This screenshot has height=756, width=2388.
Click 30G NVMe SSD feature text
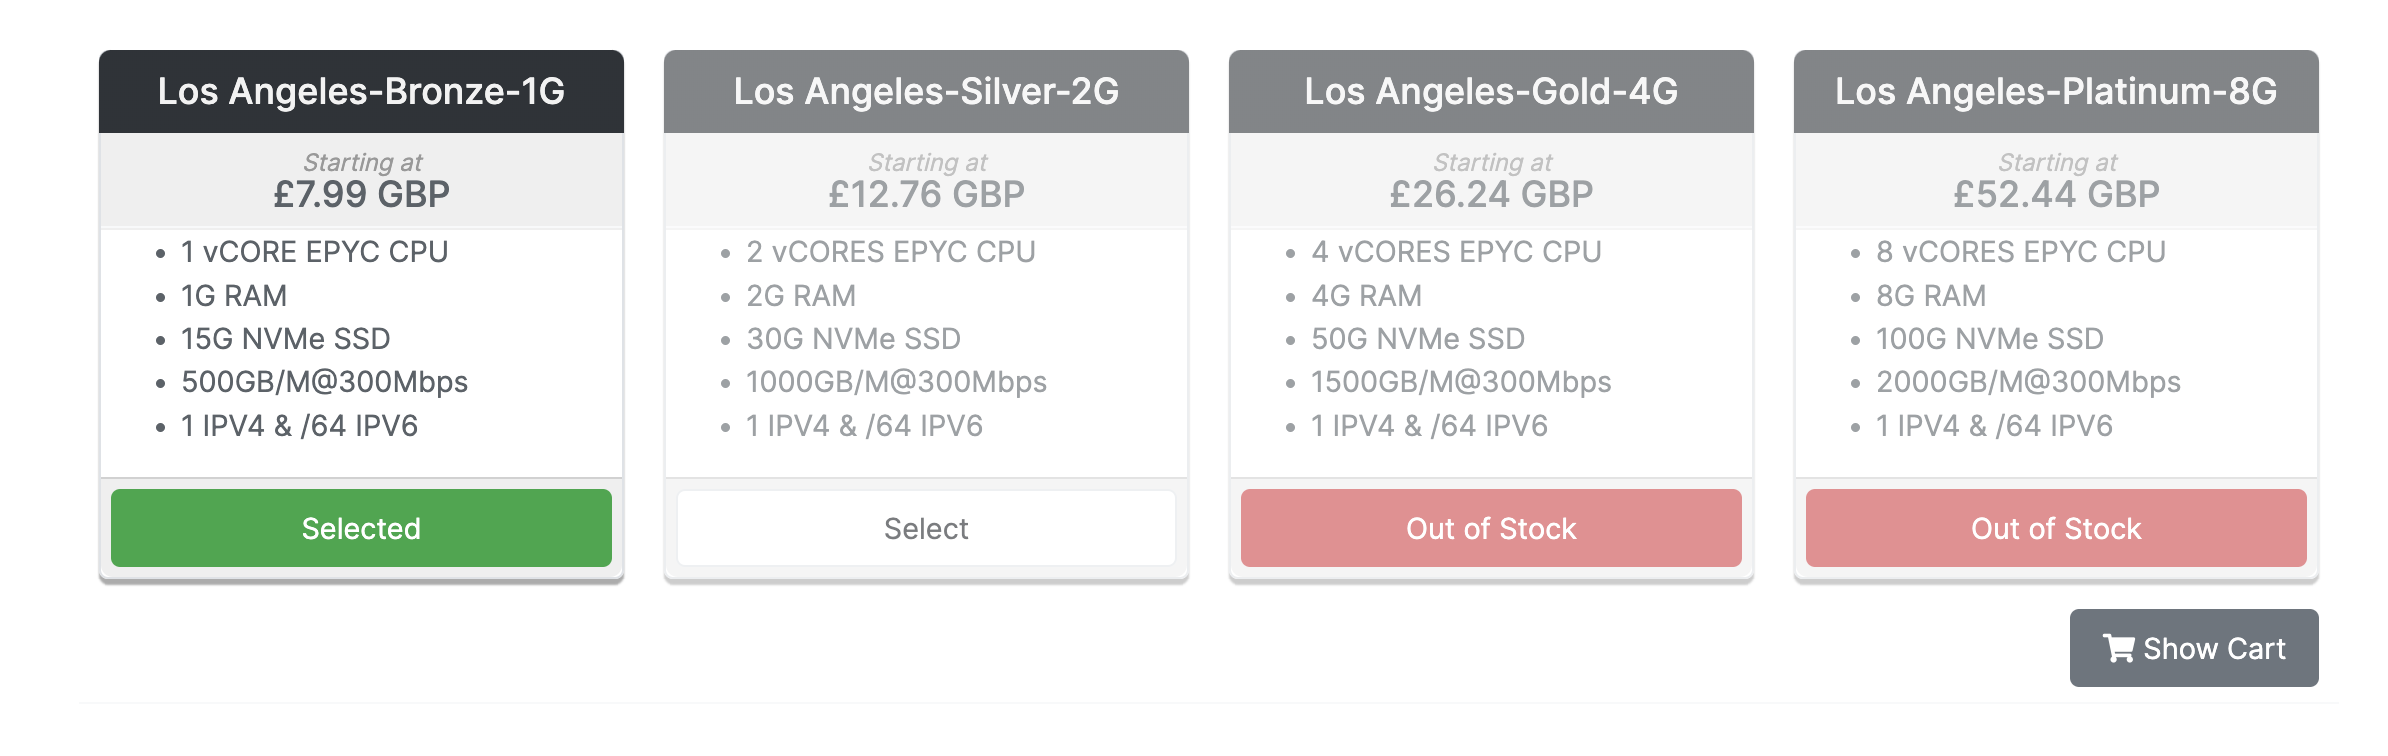(853, 339)
